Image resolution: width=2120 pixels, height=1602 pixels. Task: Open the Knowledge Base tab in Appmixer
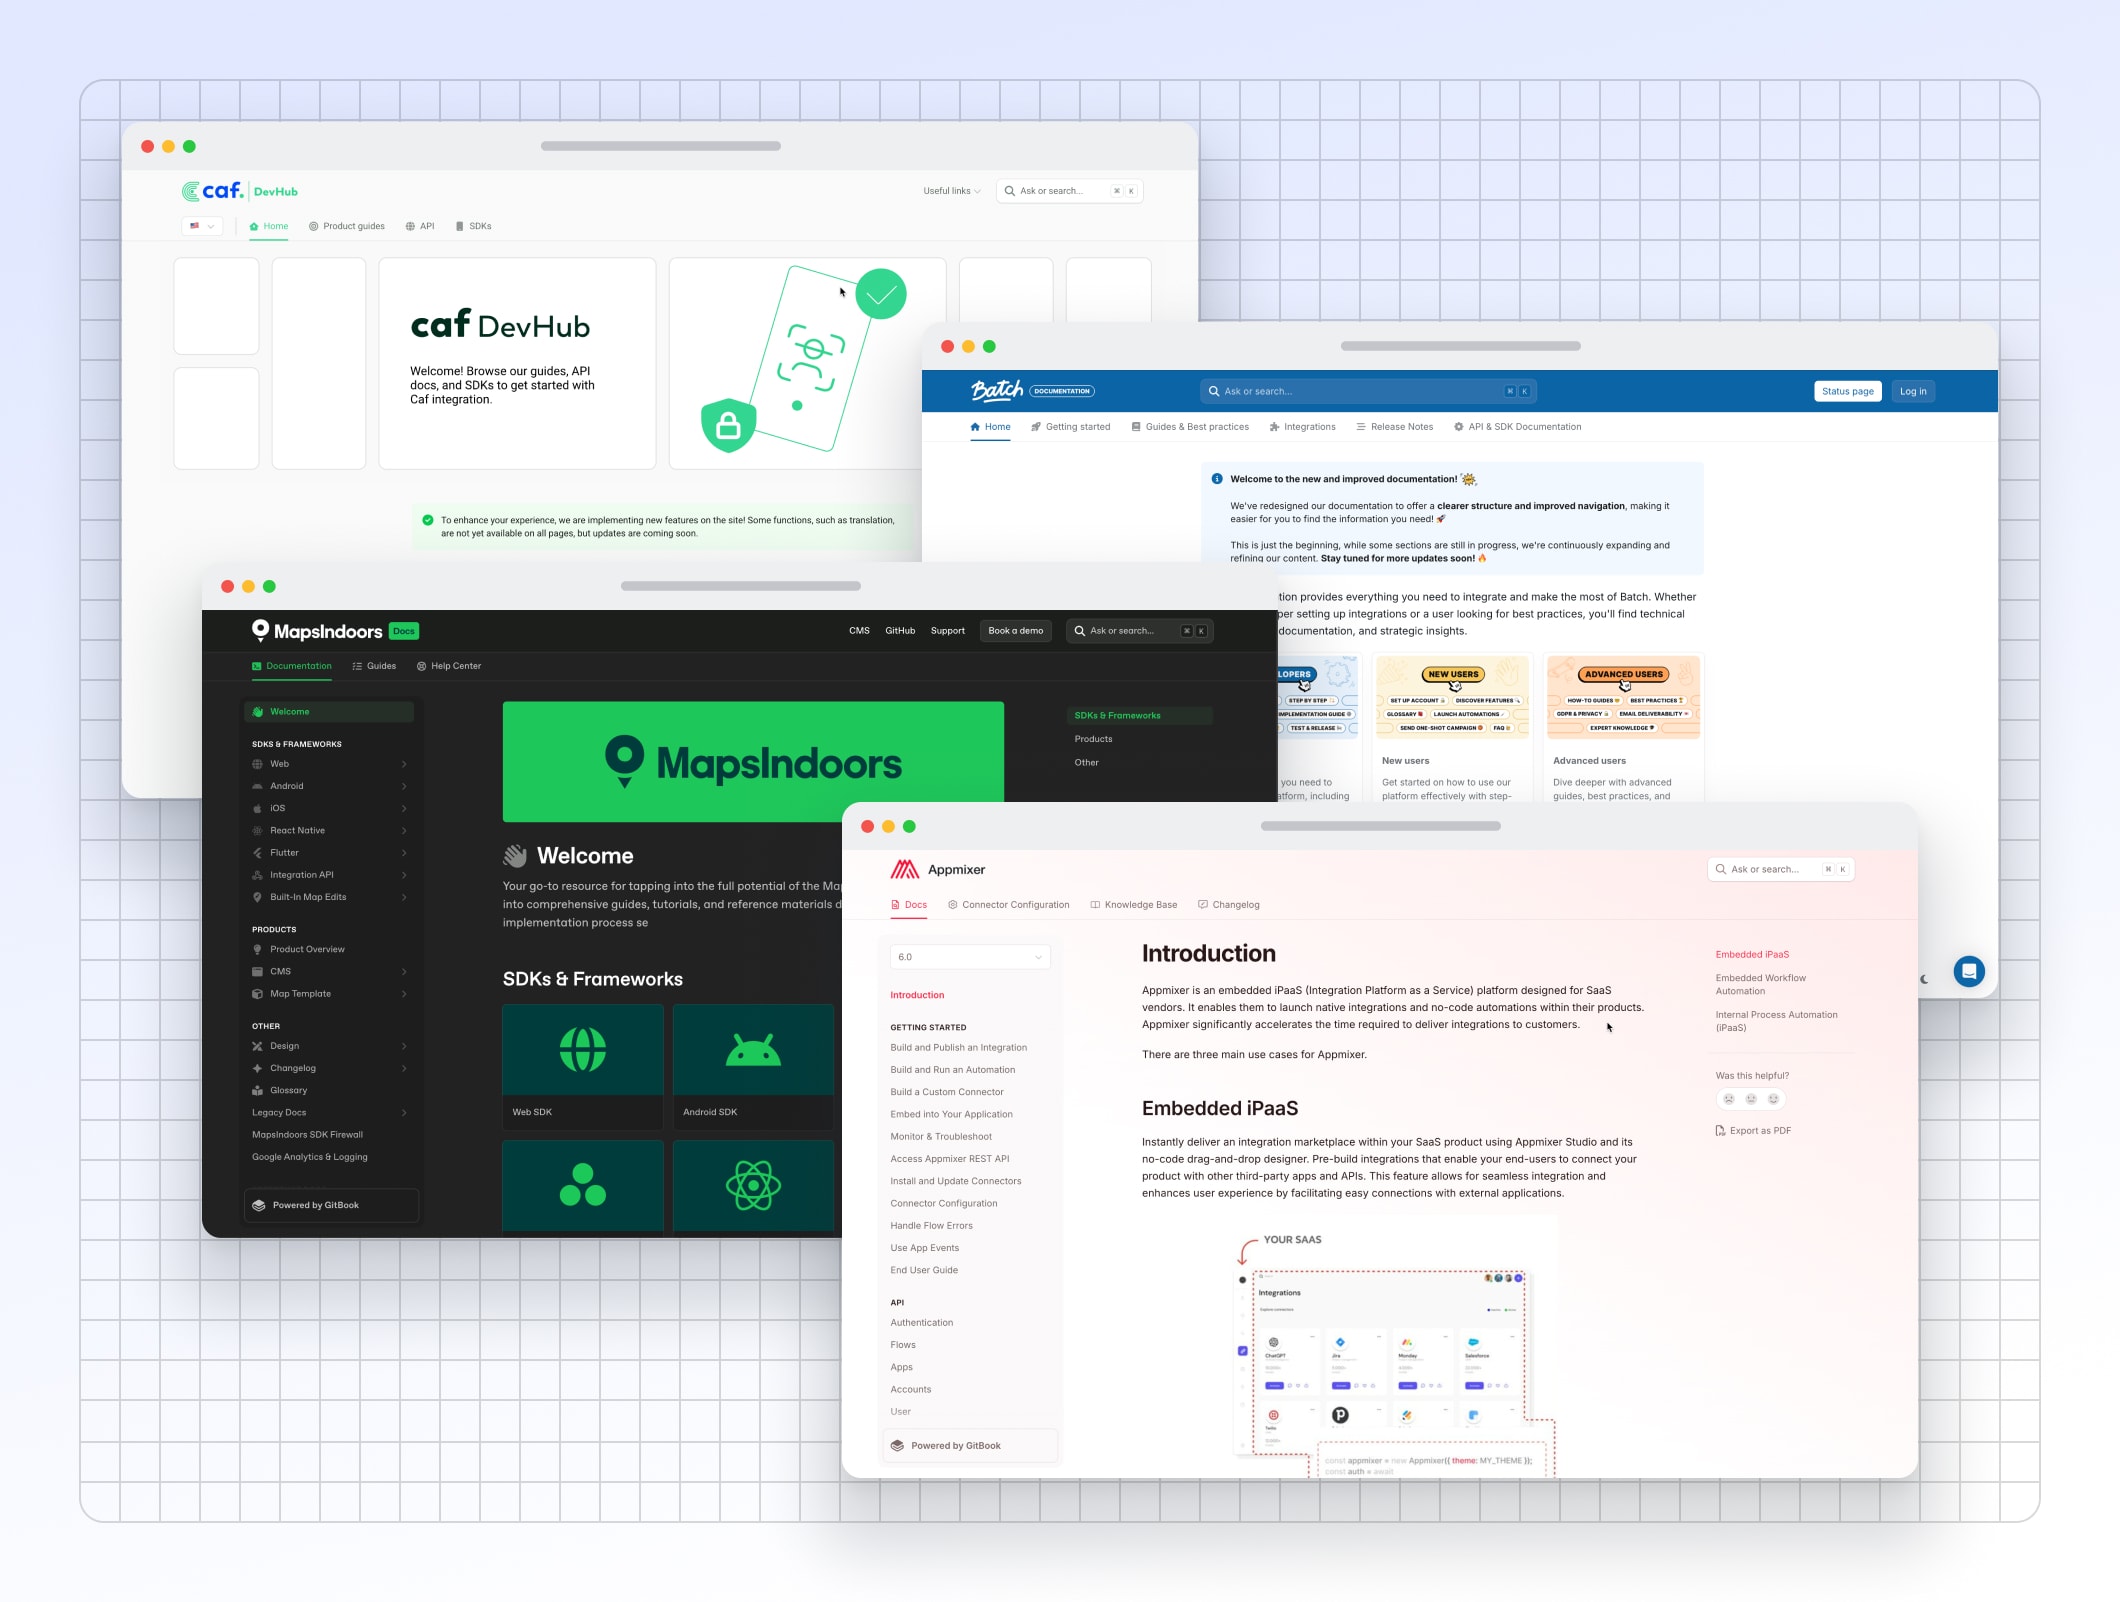[1133, 905]
